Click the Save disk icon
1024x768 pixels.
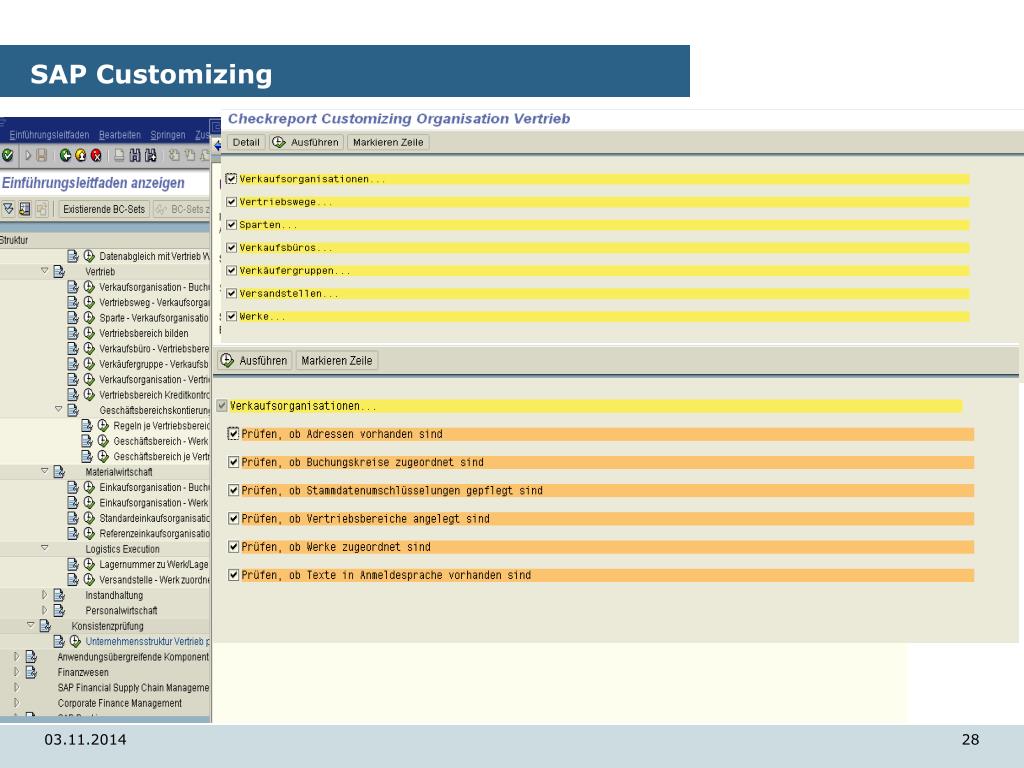pyautogui.click(x=42, y=155)
